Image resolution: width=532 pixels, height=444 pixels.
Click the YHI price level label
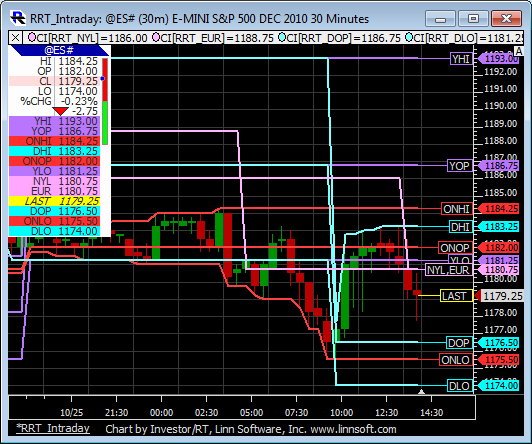[461, 59]
